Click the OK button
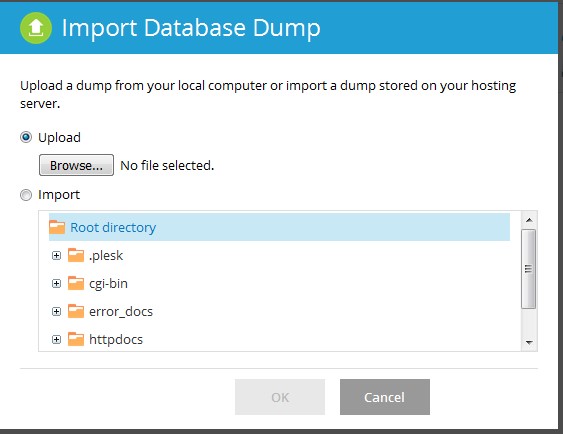This screenshot has height=434, width=563. 280,397
